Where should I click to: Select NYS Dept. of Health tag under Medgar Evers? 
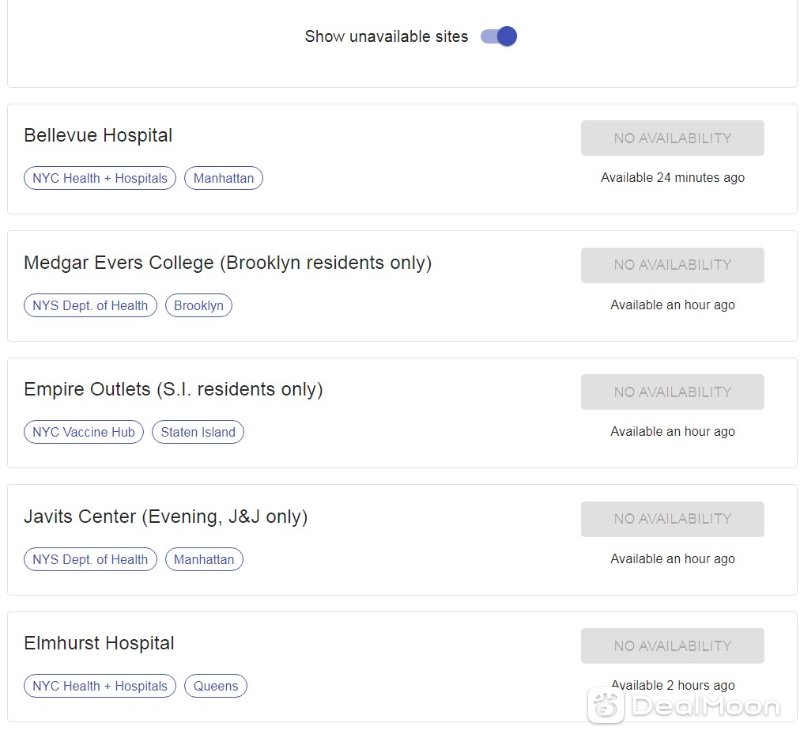[90, 305]
